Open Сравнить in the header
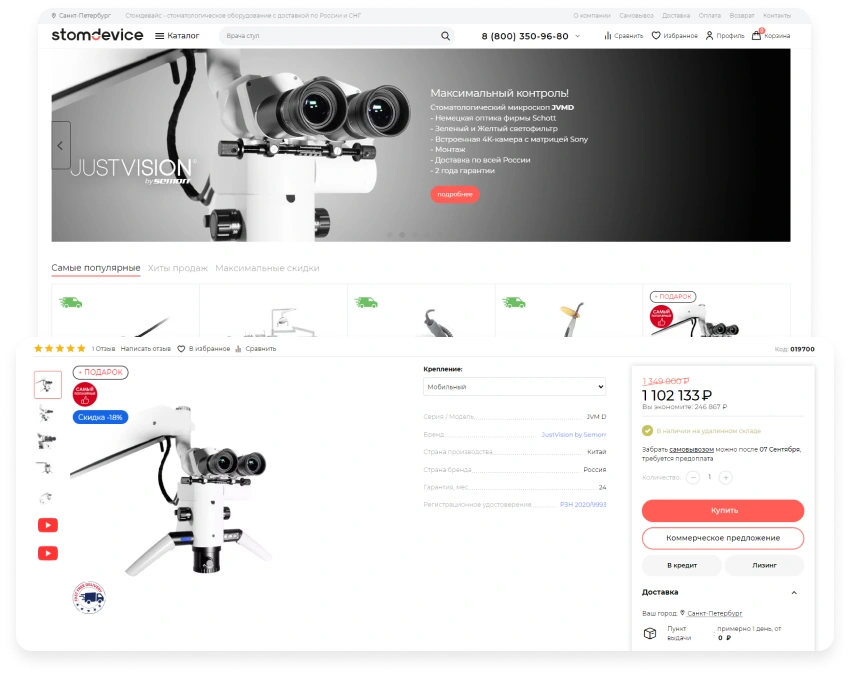Screen dimensions: 850x675 (x=623, y=36)
